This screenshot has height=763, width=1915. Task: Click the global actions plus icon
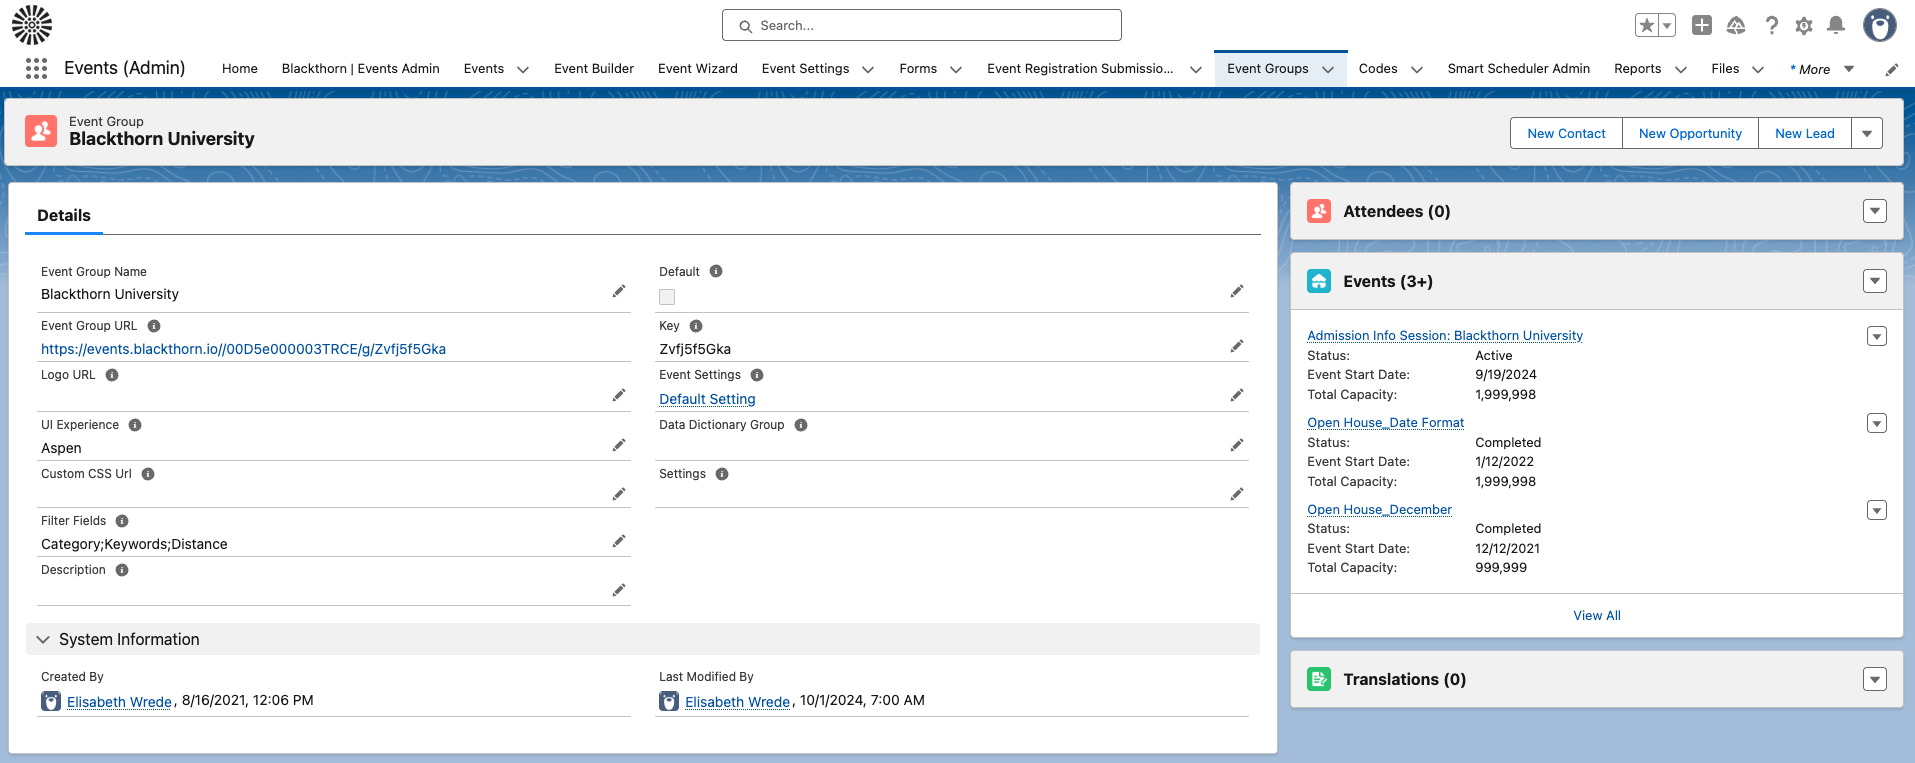[x=1701, y=25]
